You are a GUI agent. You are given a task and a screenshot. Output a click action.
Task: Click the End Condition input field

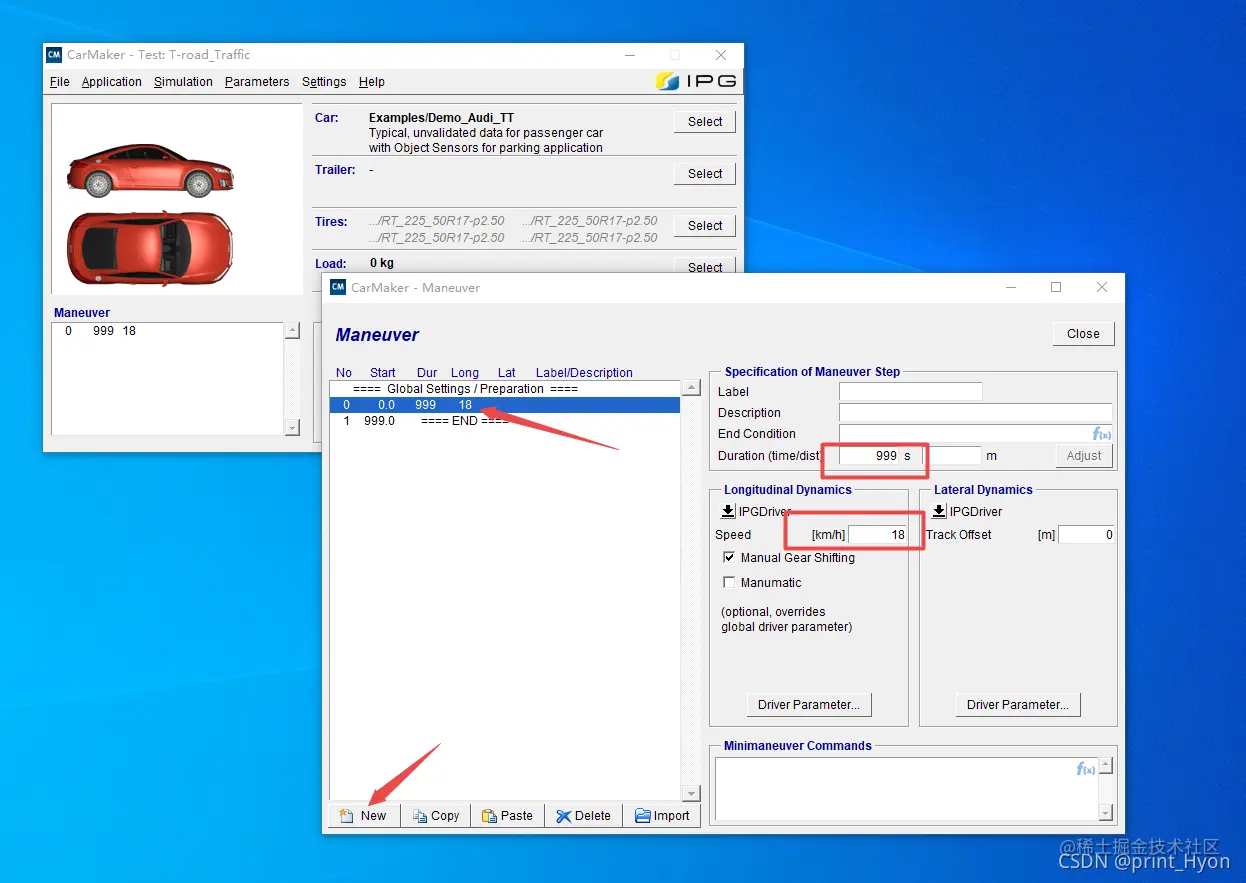[x=965, y=434]
